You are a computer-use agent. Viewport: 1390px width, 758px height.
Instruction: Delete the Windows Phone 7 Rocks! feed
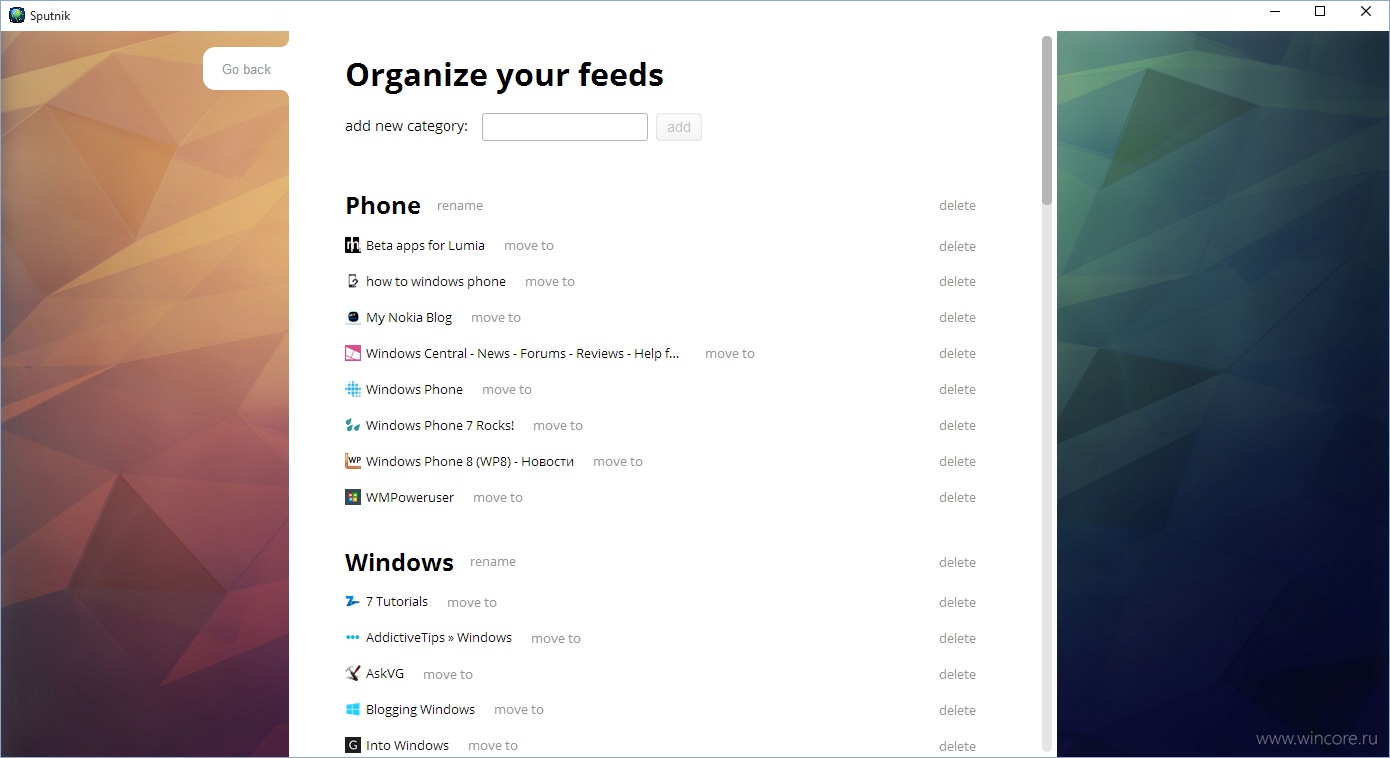point(957,426)
